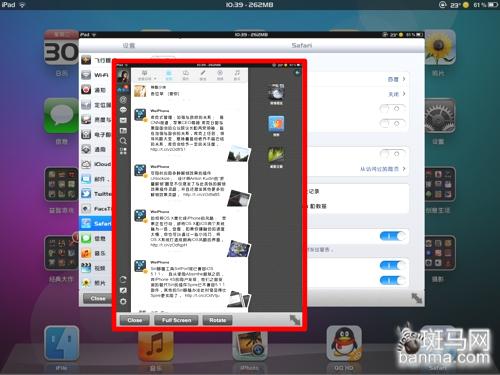Open the mail envelope icon in Weibo sidebar

pos(123,120)
